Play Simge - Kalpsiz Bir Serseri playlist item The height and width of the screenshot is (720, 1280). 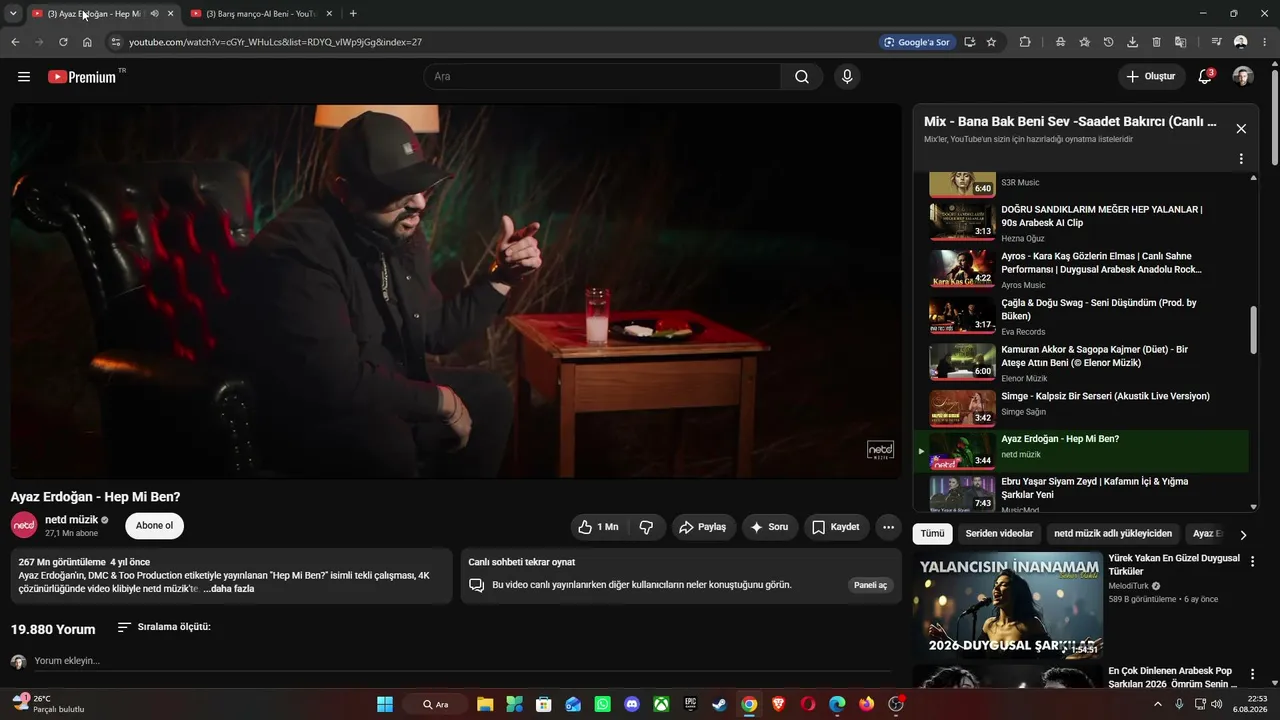point(1081,406)
